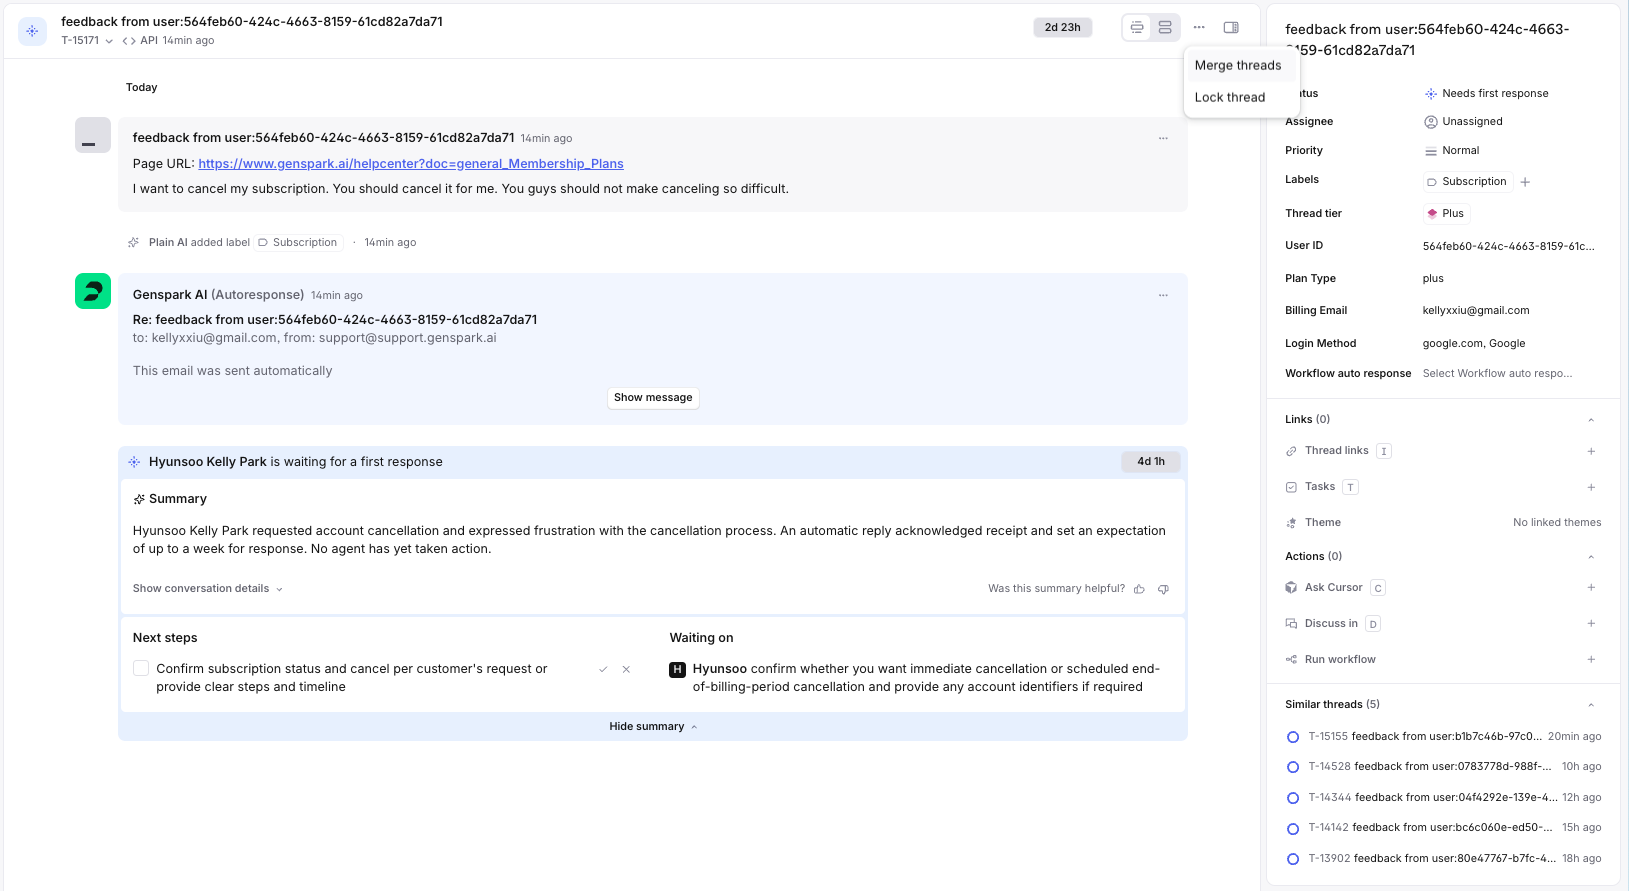The image size is (1629, 891).
Task: Switch to expanded thread view
Action: pyautogui.click(x=1165, y=27)
